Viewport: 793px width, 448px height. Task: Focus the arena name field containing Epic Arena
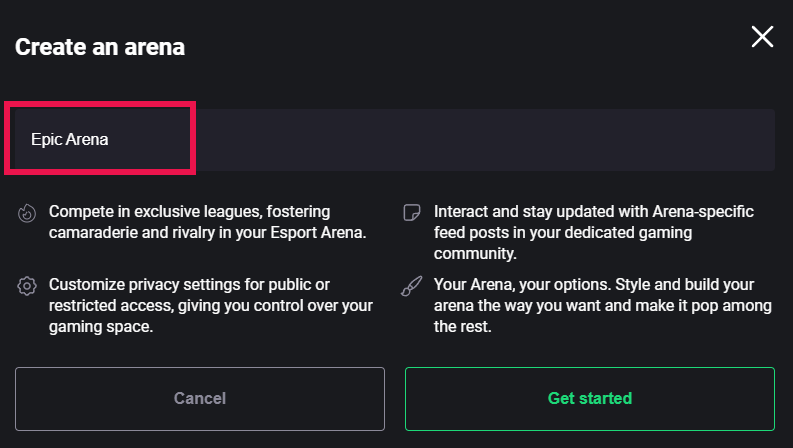coord(100,139)
